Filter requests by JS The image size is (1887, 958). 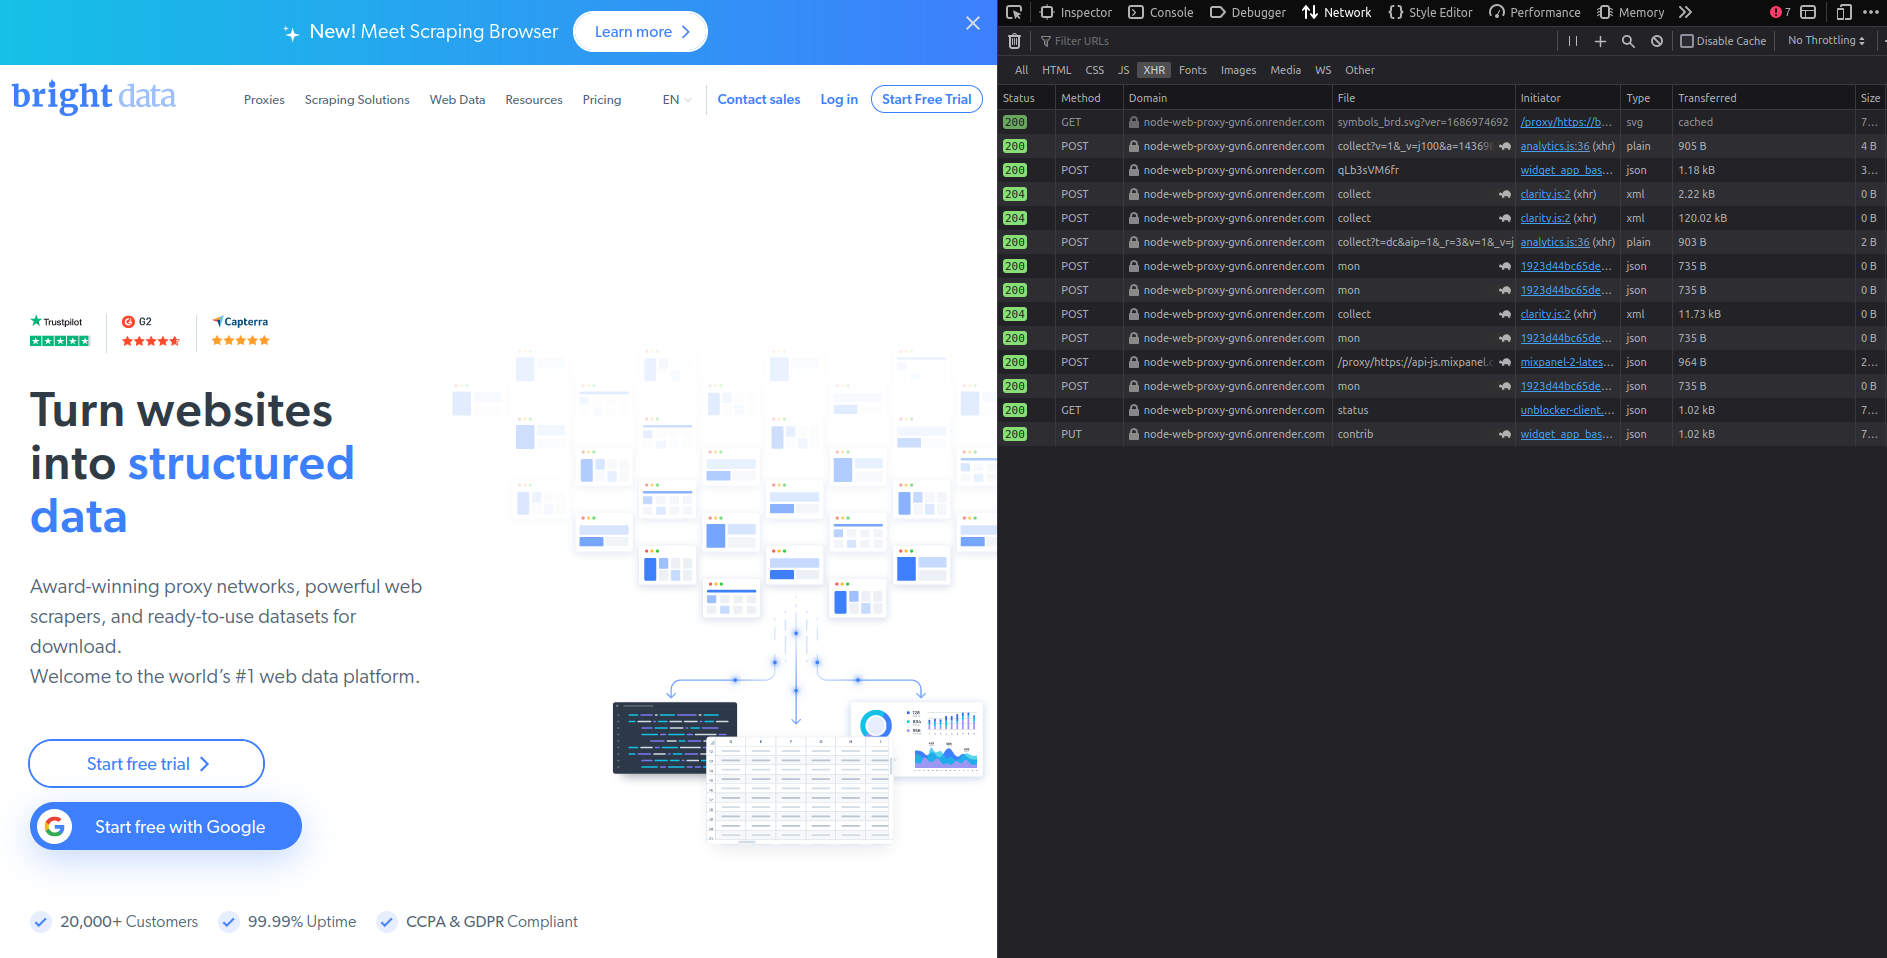tap(1123, 70)
